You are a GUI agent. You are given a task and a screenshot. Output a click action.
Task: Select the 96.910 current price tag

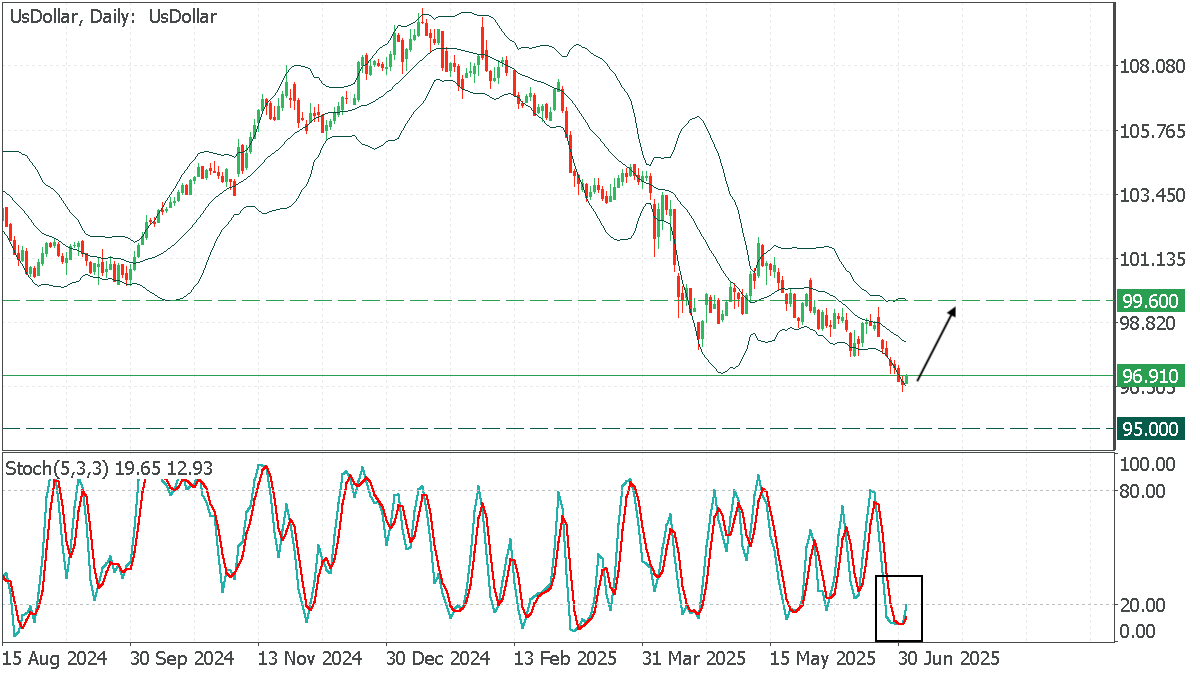pyautogui.click(x=1151, y=376)
